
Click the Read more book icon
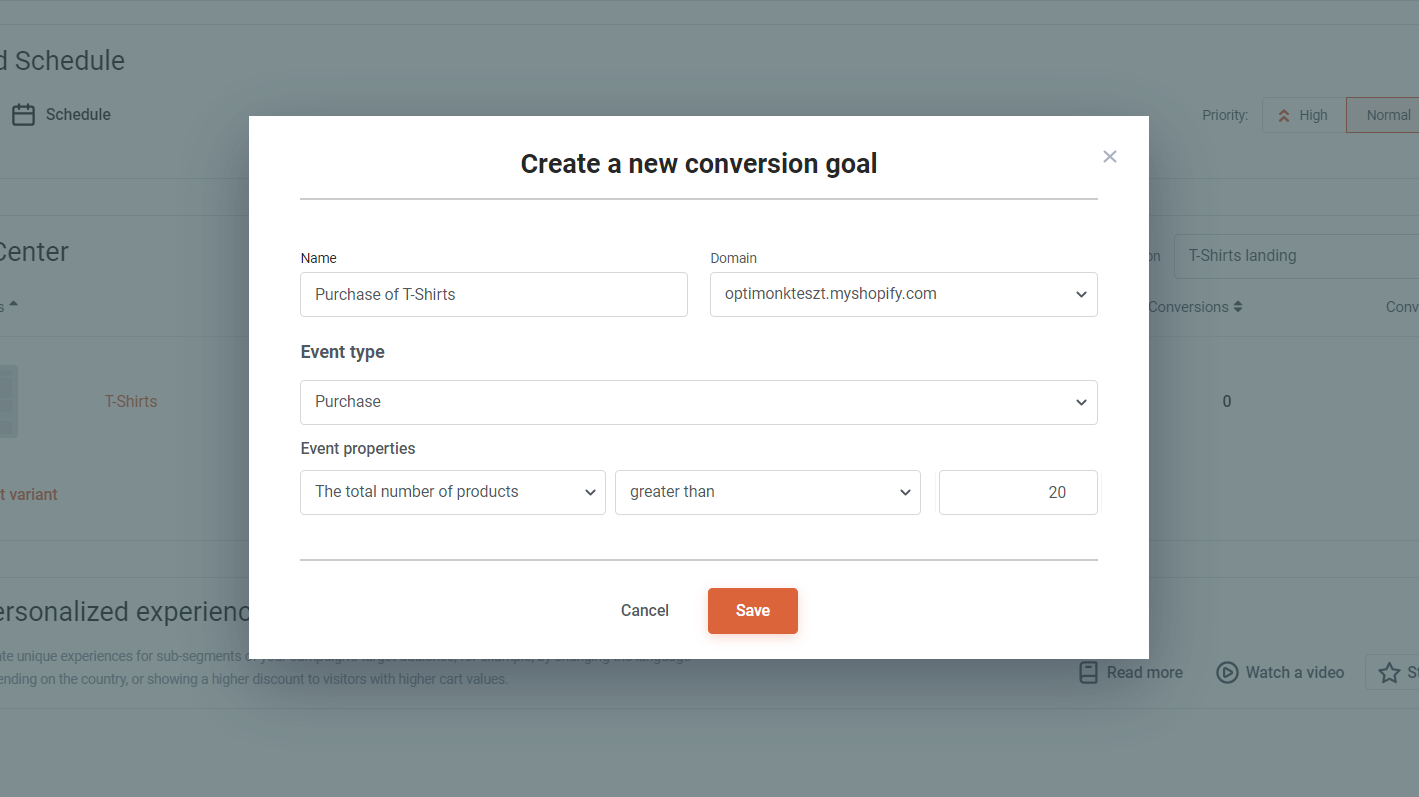1089,673
